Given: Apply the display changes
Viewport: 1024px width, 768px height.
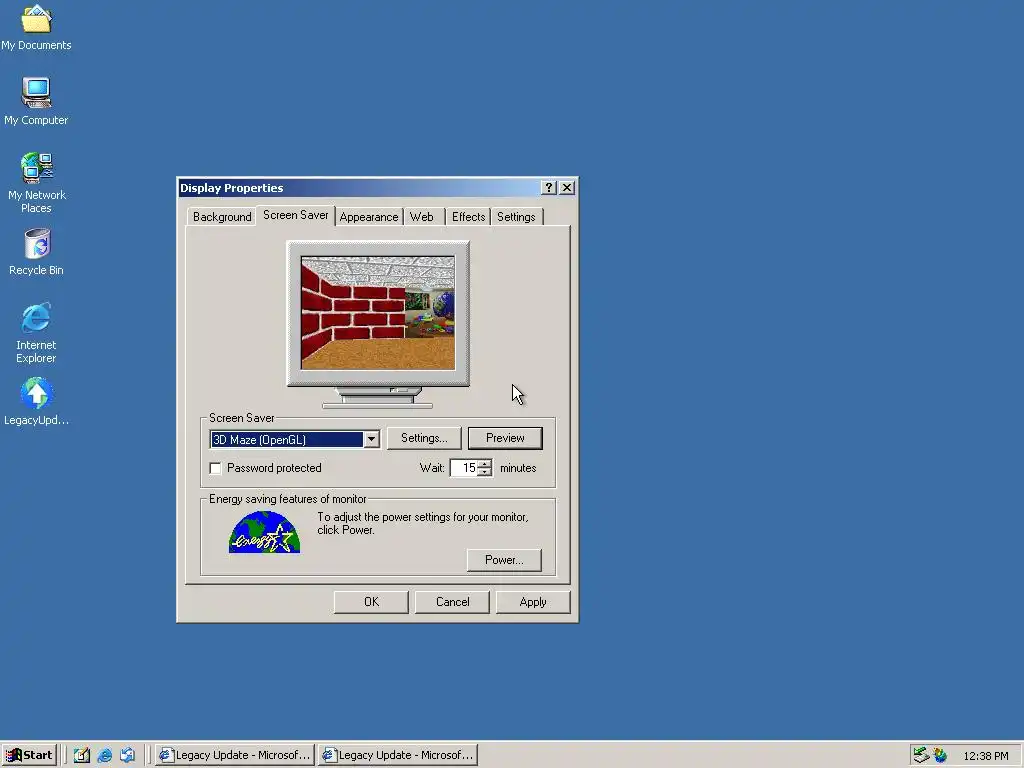Looking at the screenshot, I should point(533,602).
